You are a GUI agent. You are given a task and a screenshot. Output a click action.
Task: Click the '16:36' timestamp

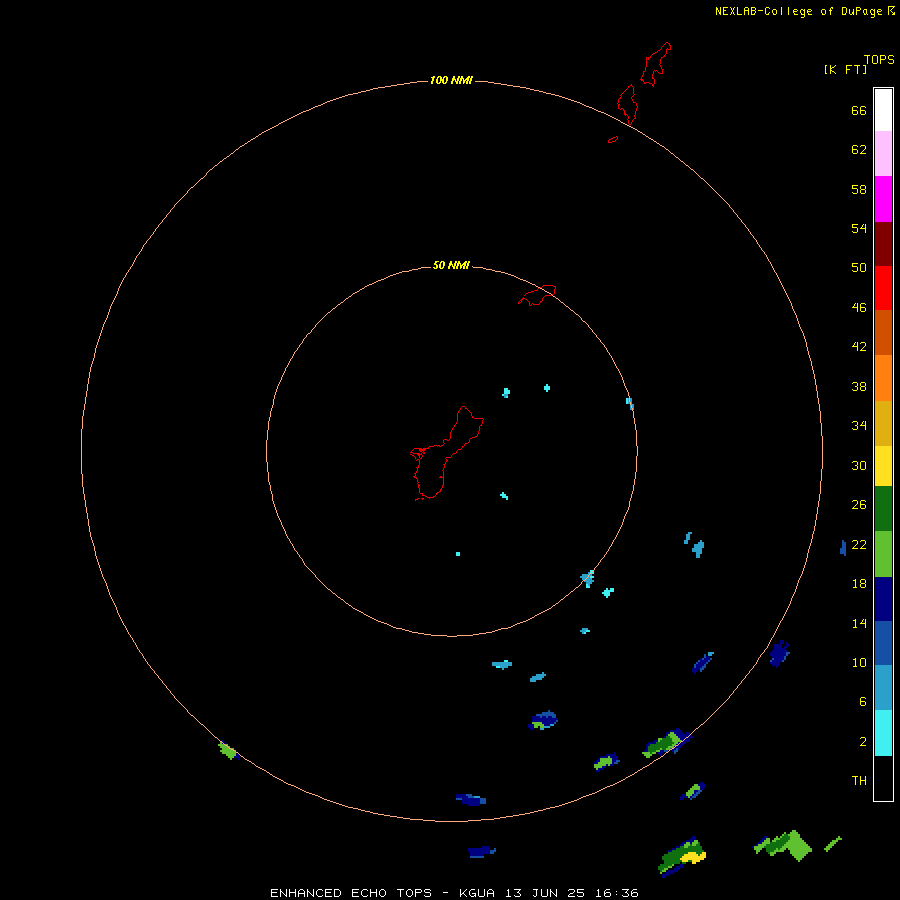point(616,893)
